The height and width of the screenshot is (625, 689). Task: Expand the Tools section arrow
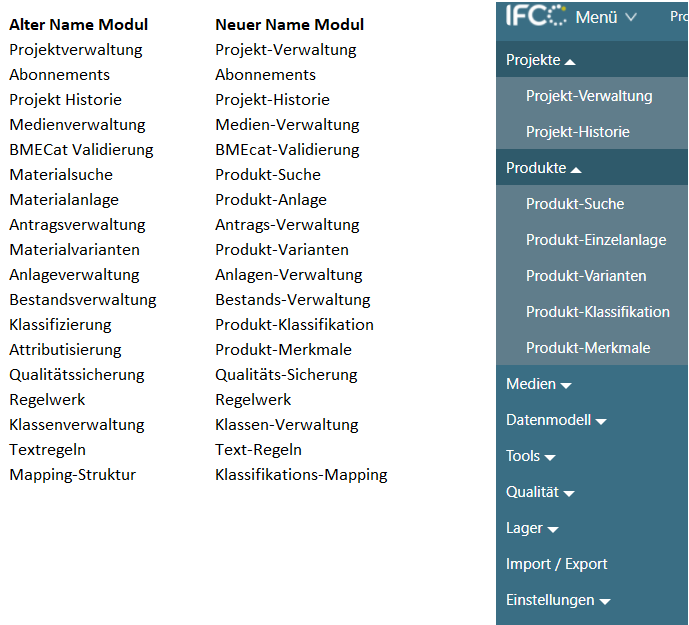[550, 458]
